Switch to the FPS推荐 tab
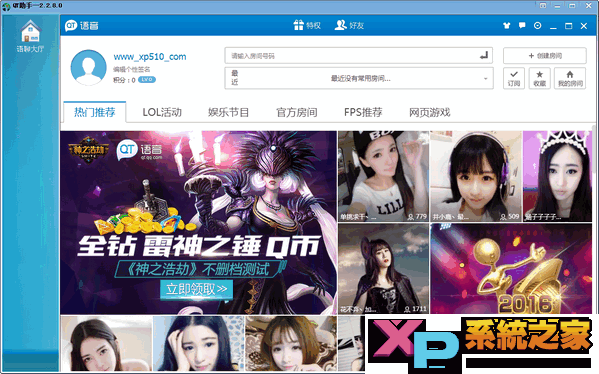This screenshot has width=599, height=374. point(363,112)
